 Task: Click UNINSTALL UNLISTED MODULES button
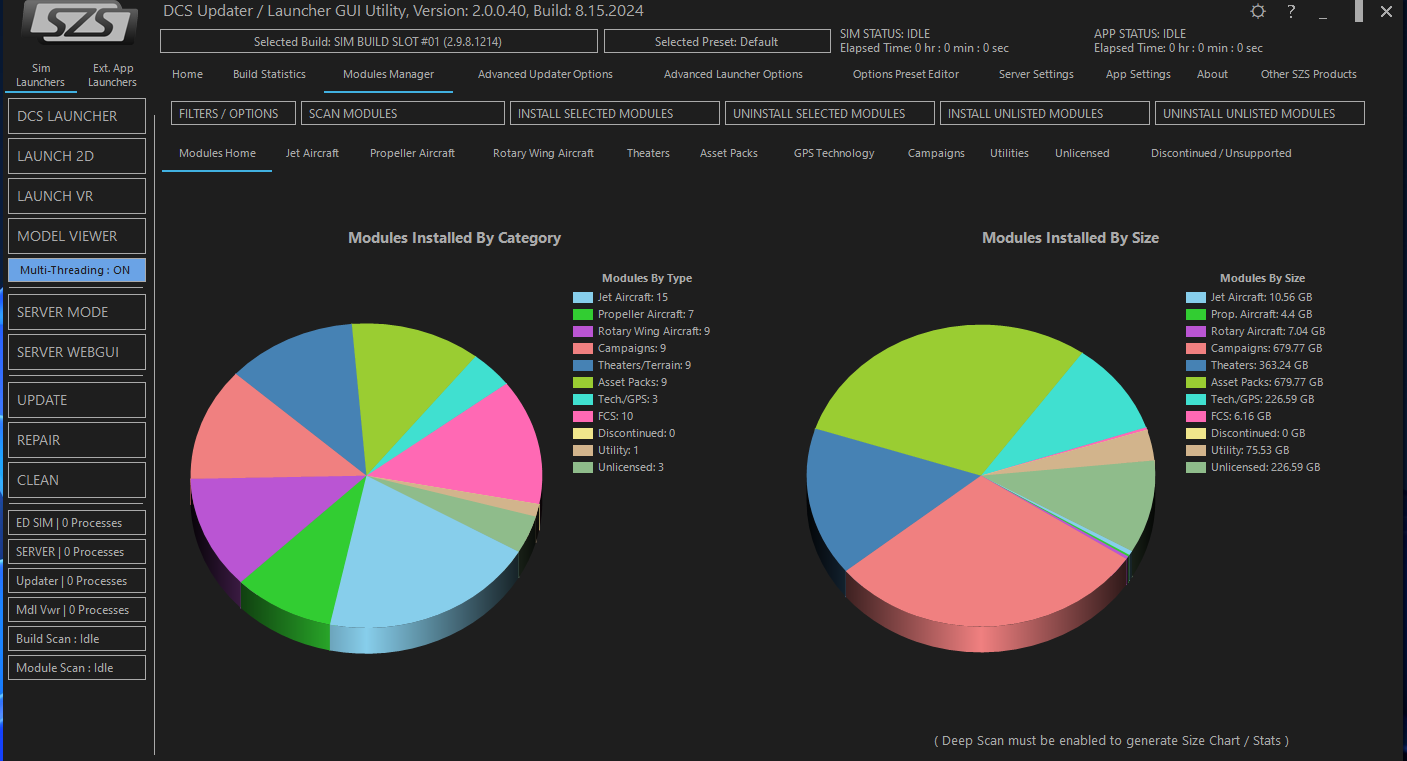(1260, 113)
